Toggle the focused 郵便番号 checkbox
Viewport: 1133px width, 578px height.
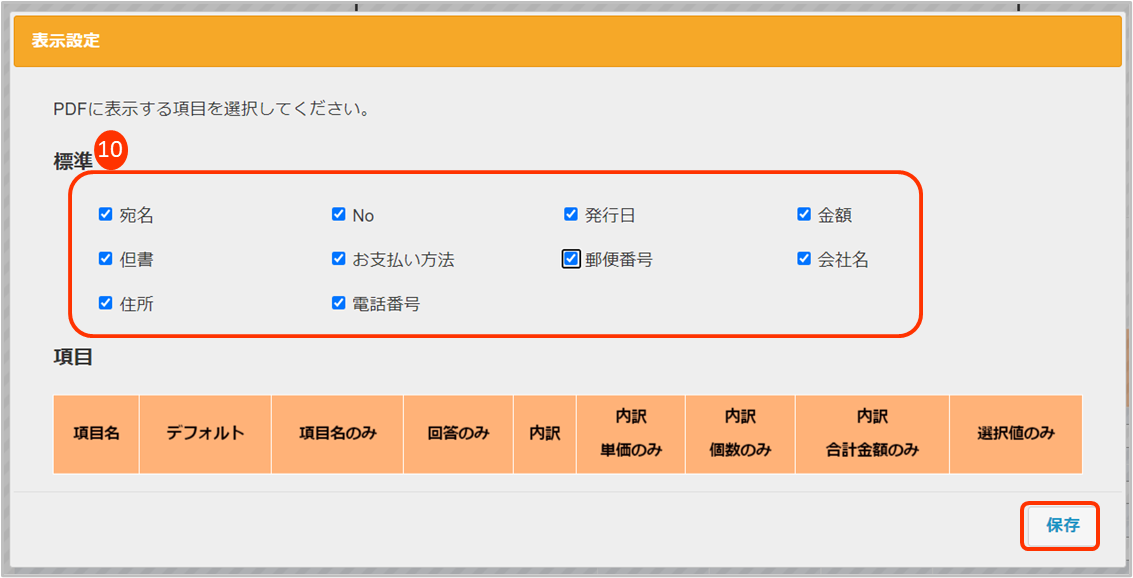[571, 259]
